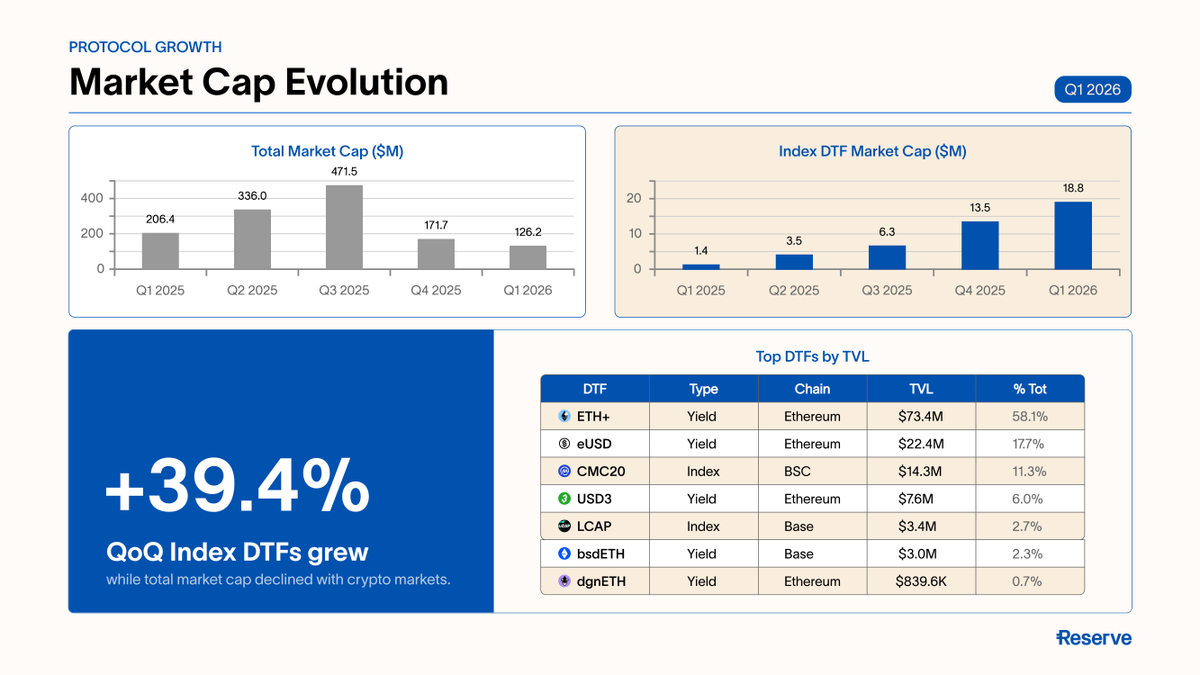
Task: Click the 171.7 value label
Action: point(436,226)
